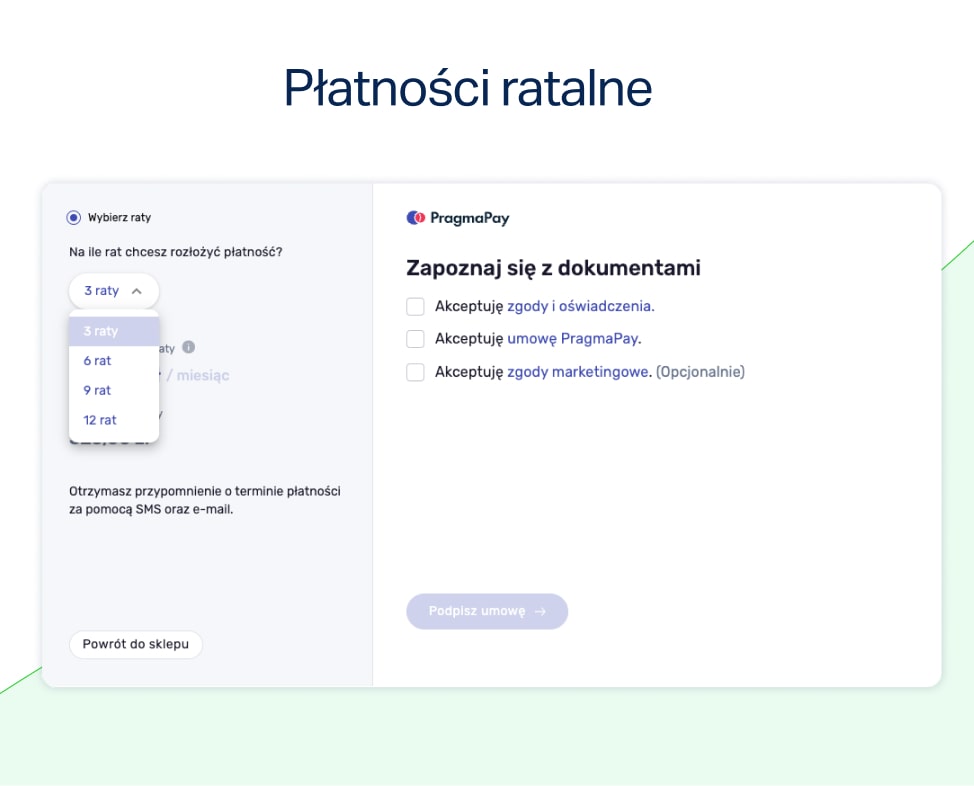974x786 pixels.
Task: Collapse the '3 raty' dropdown field
Action: coord(113,291)
